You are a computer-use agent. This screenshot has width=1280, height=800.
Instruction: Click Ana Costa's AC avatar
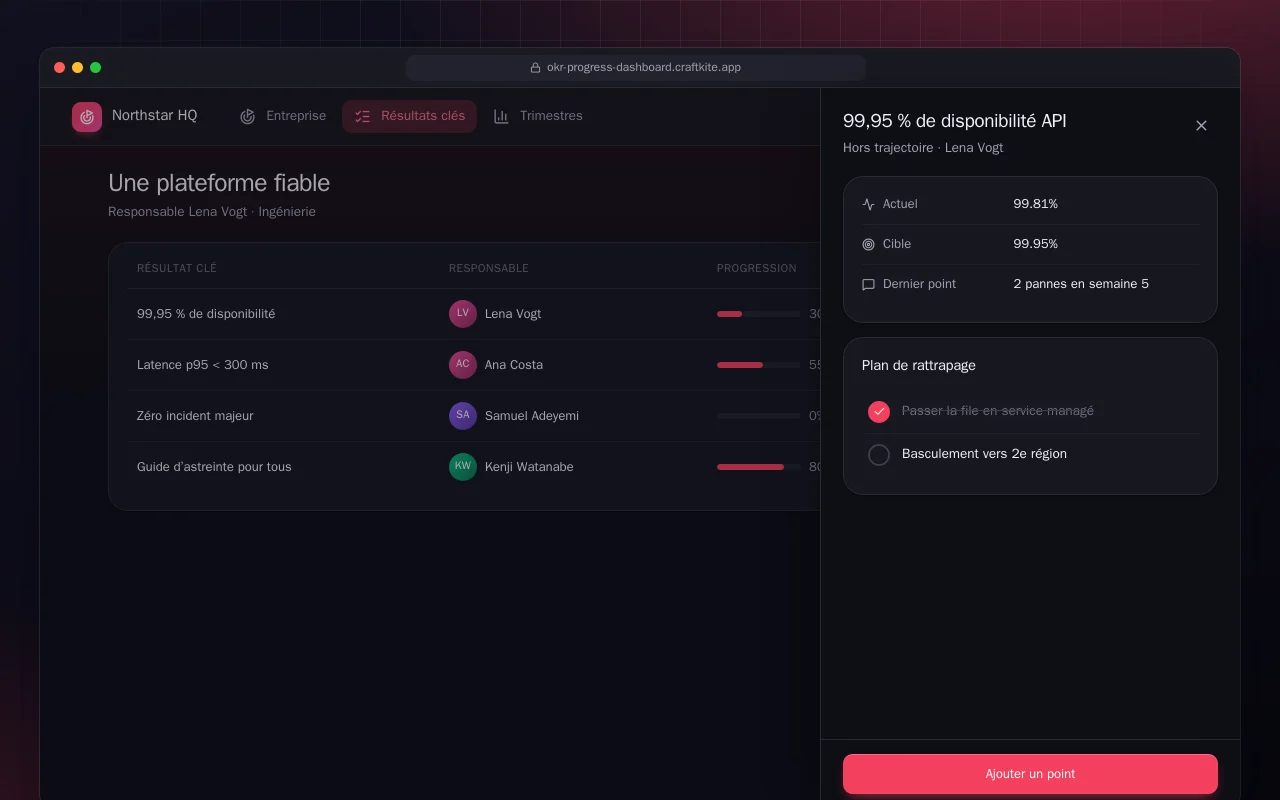click(463, 365)
